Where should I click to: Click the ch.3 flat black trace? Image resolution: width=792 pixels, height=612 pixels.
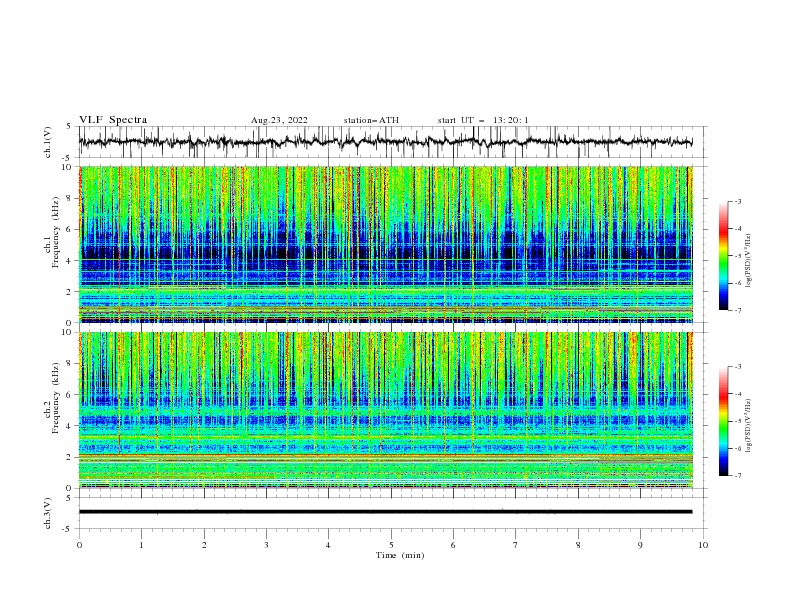coord(385,512)
